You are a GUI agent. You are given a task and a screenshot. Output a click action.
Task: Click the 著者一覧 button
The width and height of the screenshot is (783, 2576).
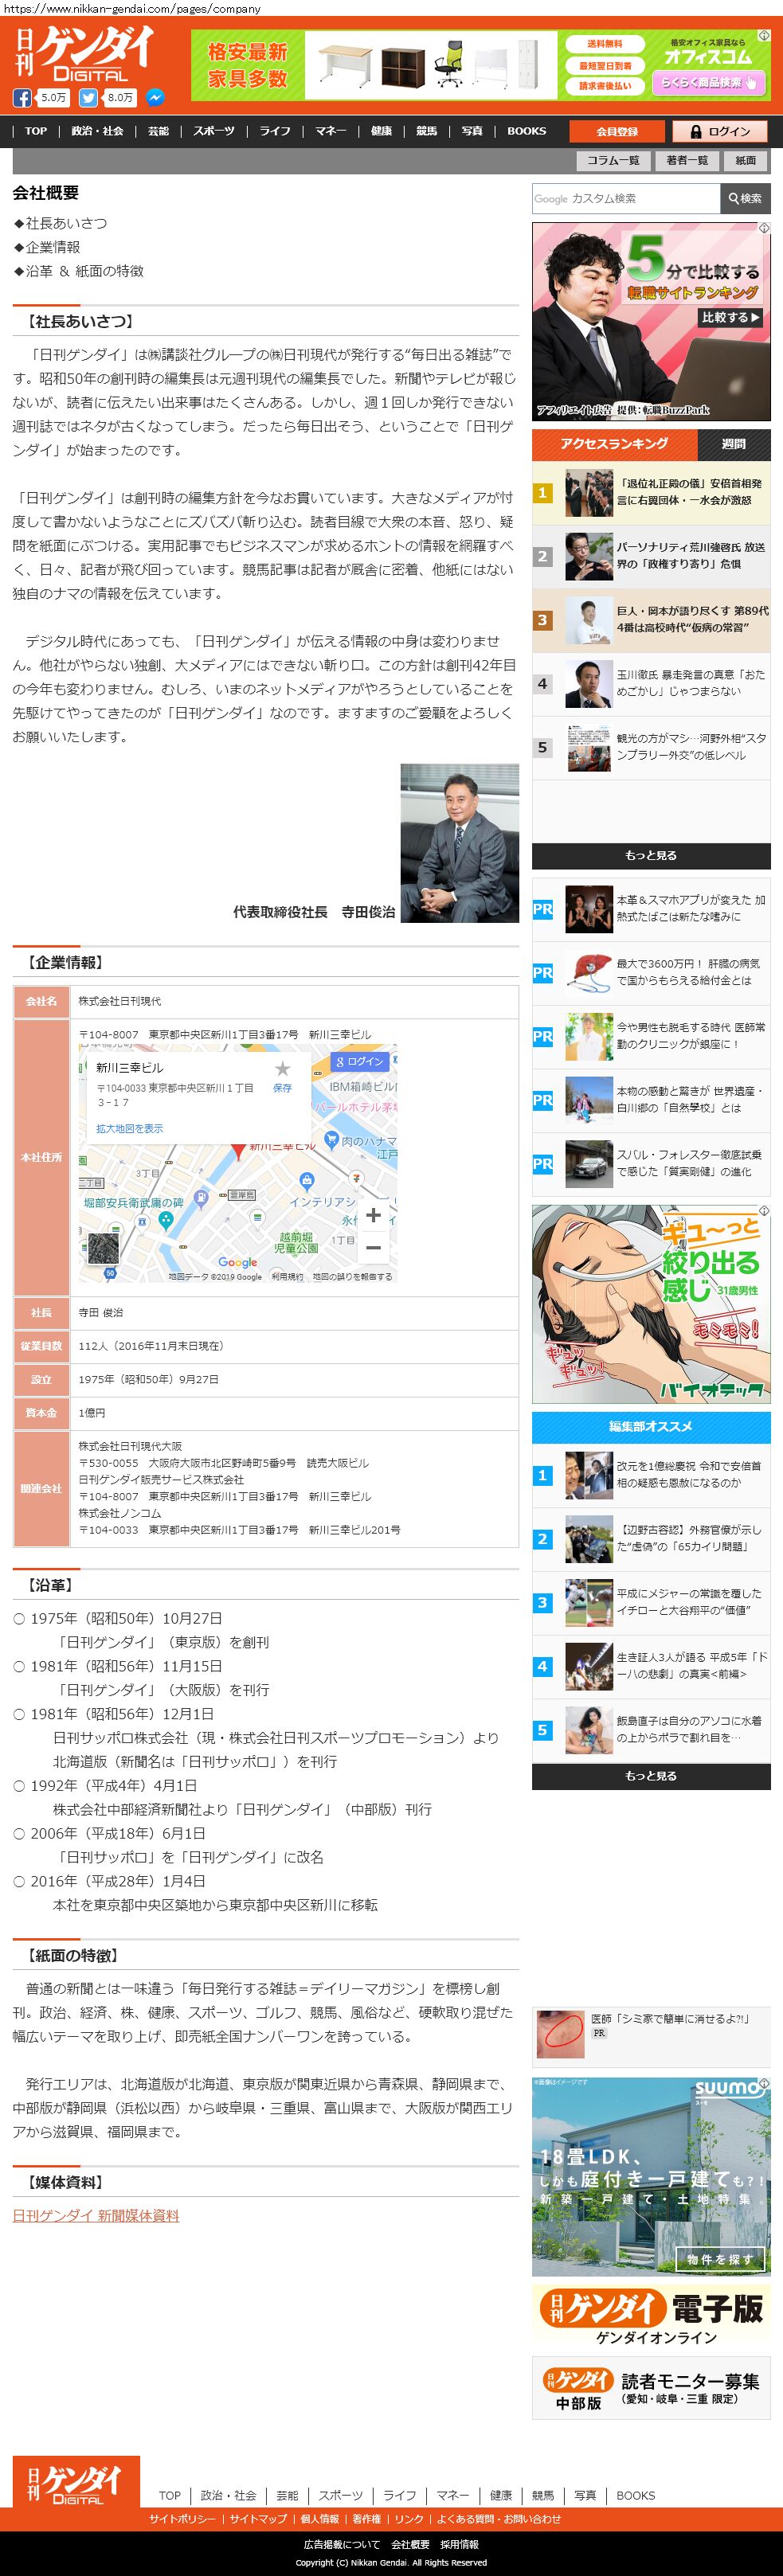[x=687, y=160]
